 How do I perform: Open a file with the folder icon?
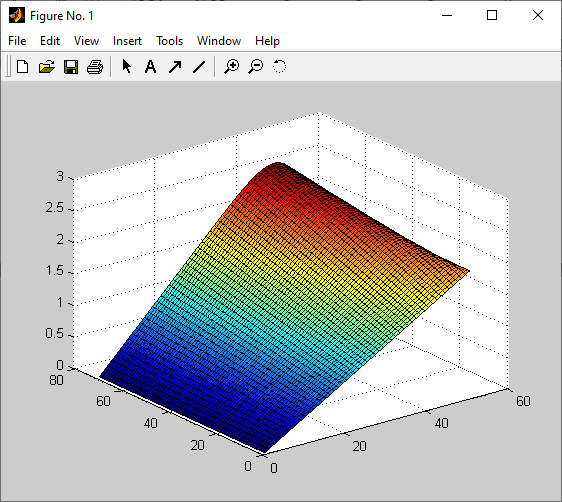47,67
